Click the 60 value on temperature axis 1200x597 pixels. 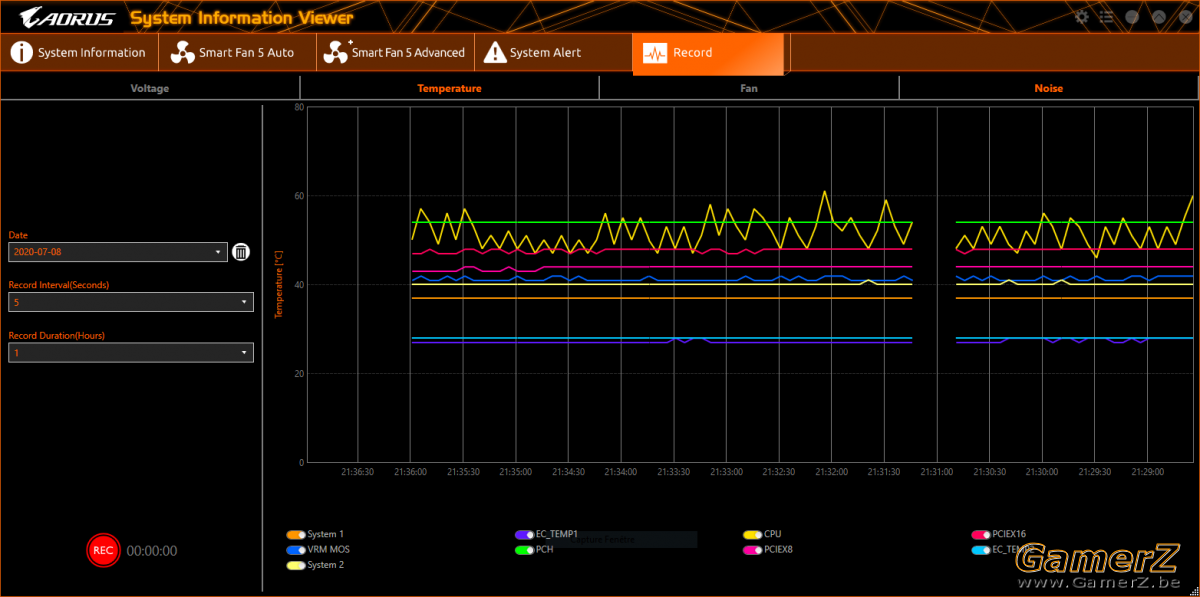299,196
